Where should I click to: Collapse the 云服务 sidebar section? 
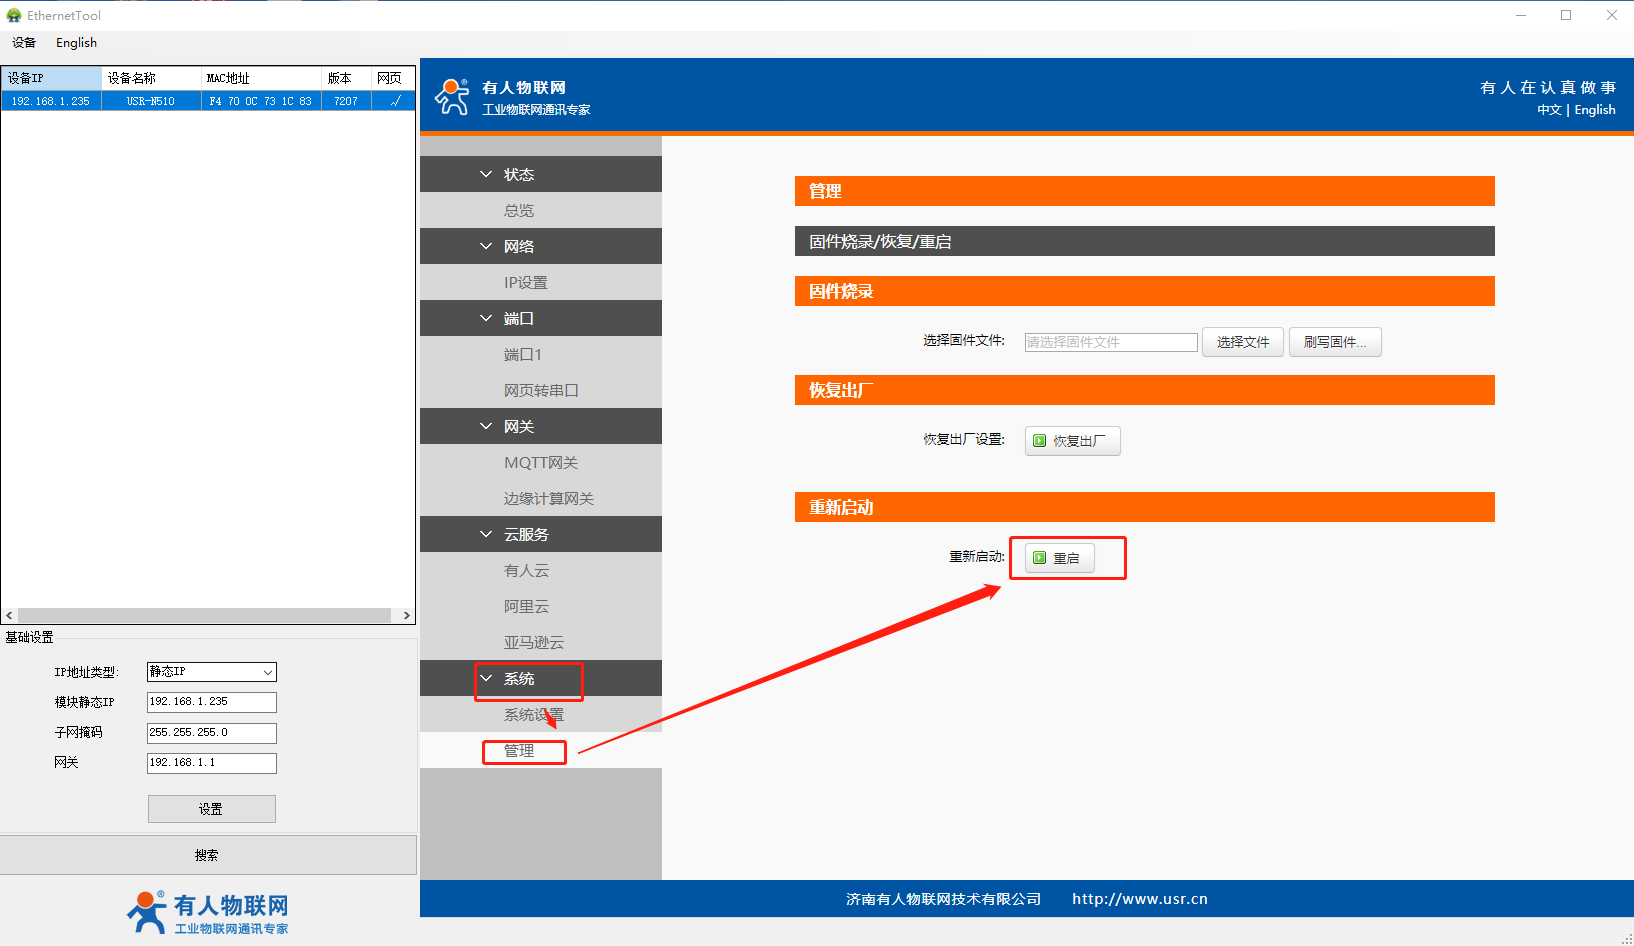click(x=486, y=534)
